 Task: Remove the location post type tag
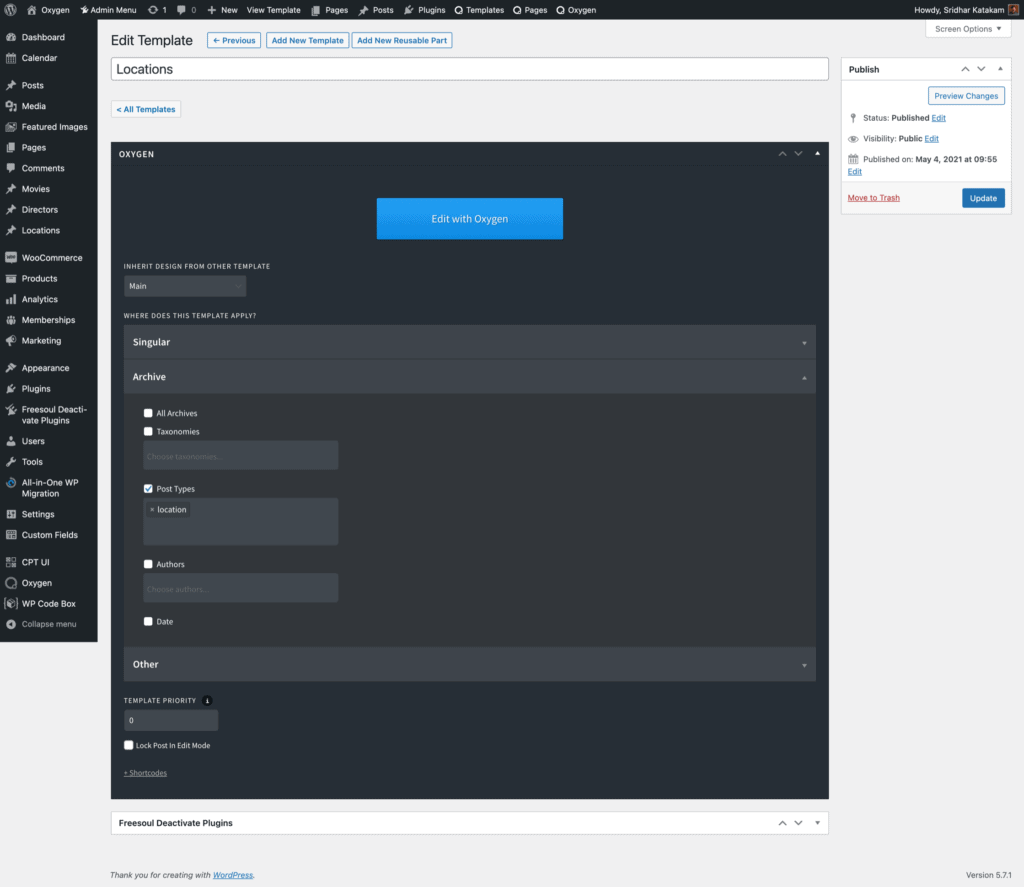[x=152, y=509]
